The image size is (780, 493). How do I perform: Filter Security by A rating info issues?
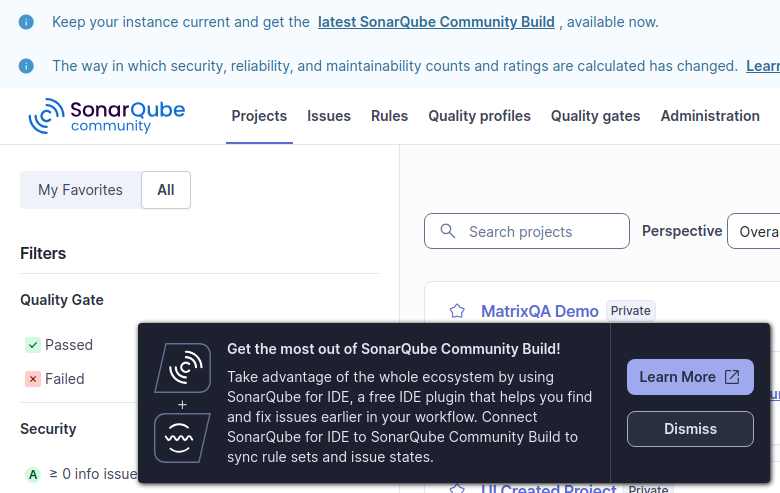click(82, 474)
